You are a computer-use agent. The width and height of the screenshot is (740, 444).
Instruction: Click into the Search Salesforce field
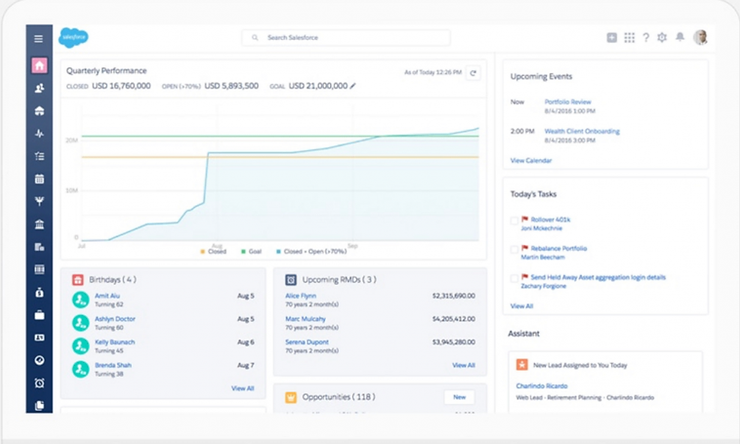pyautogui.click(x=346, y=38)
